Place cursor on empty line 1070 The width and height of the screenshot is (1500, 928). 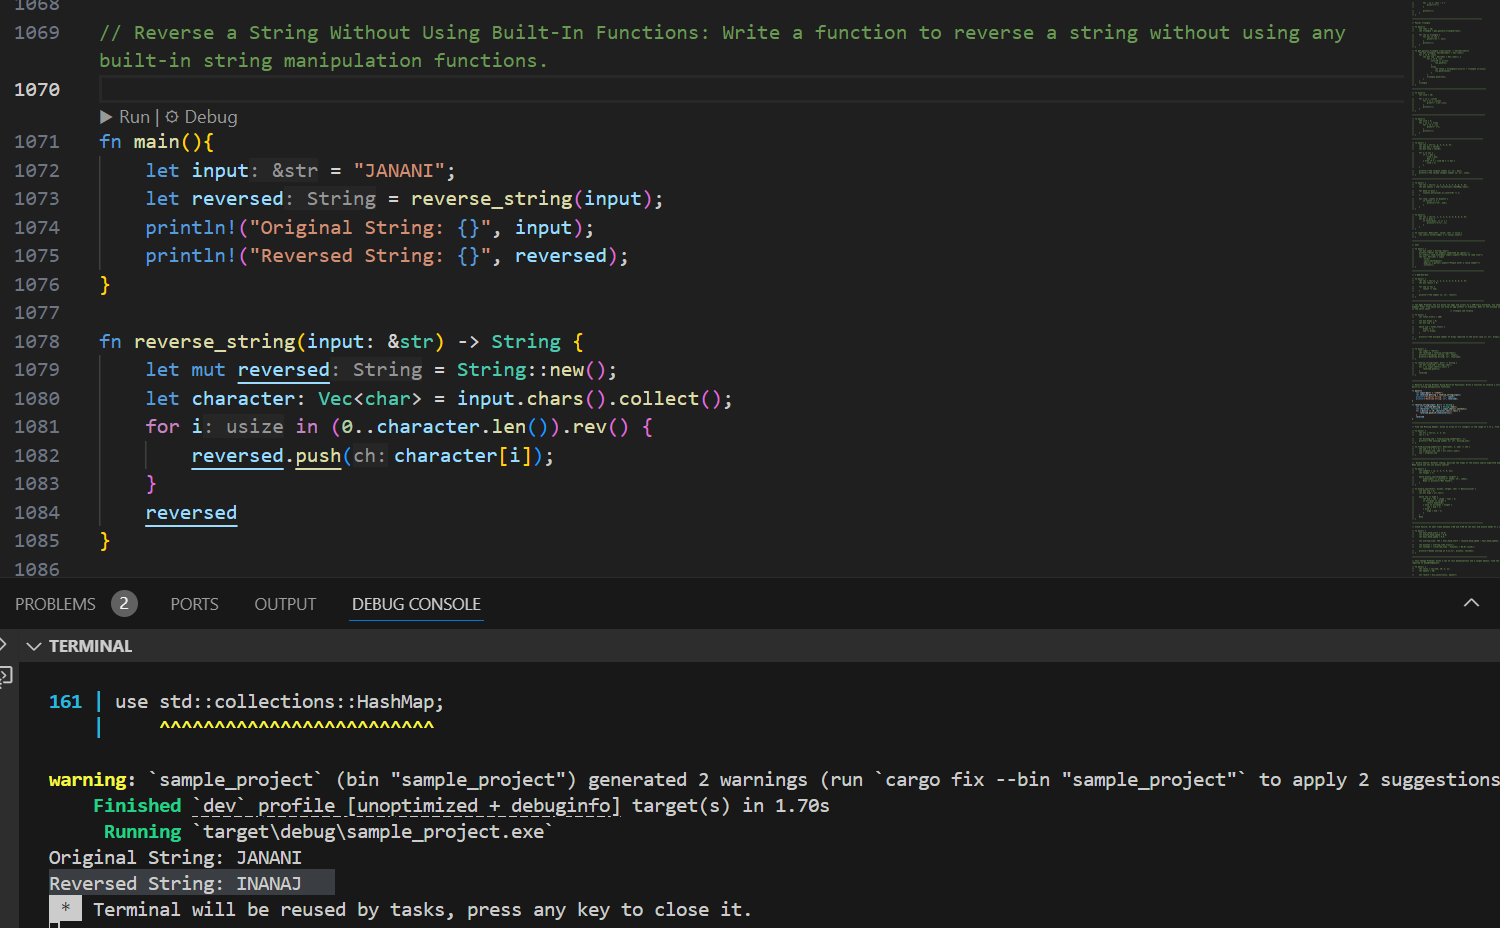700,90
